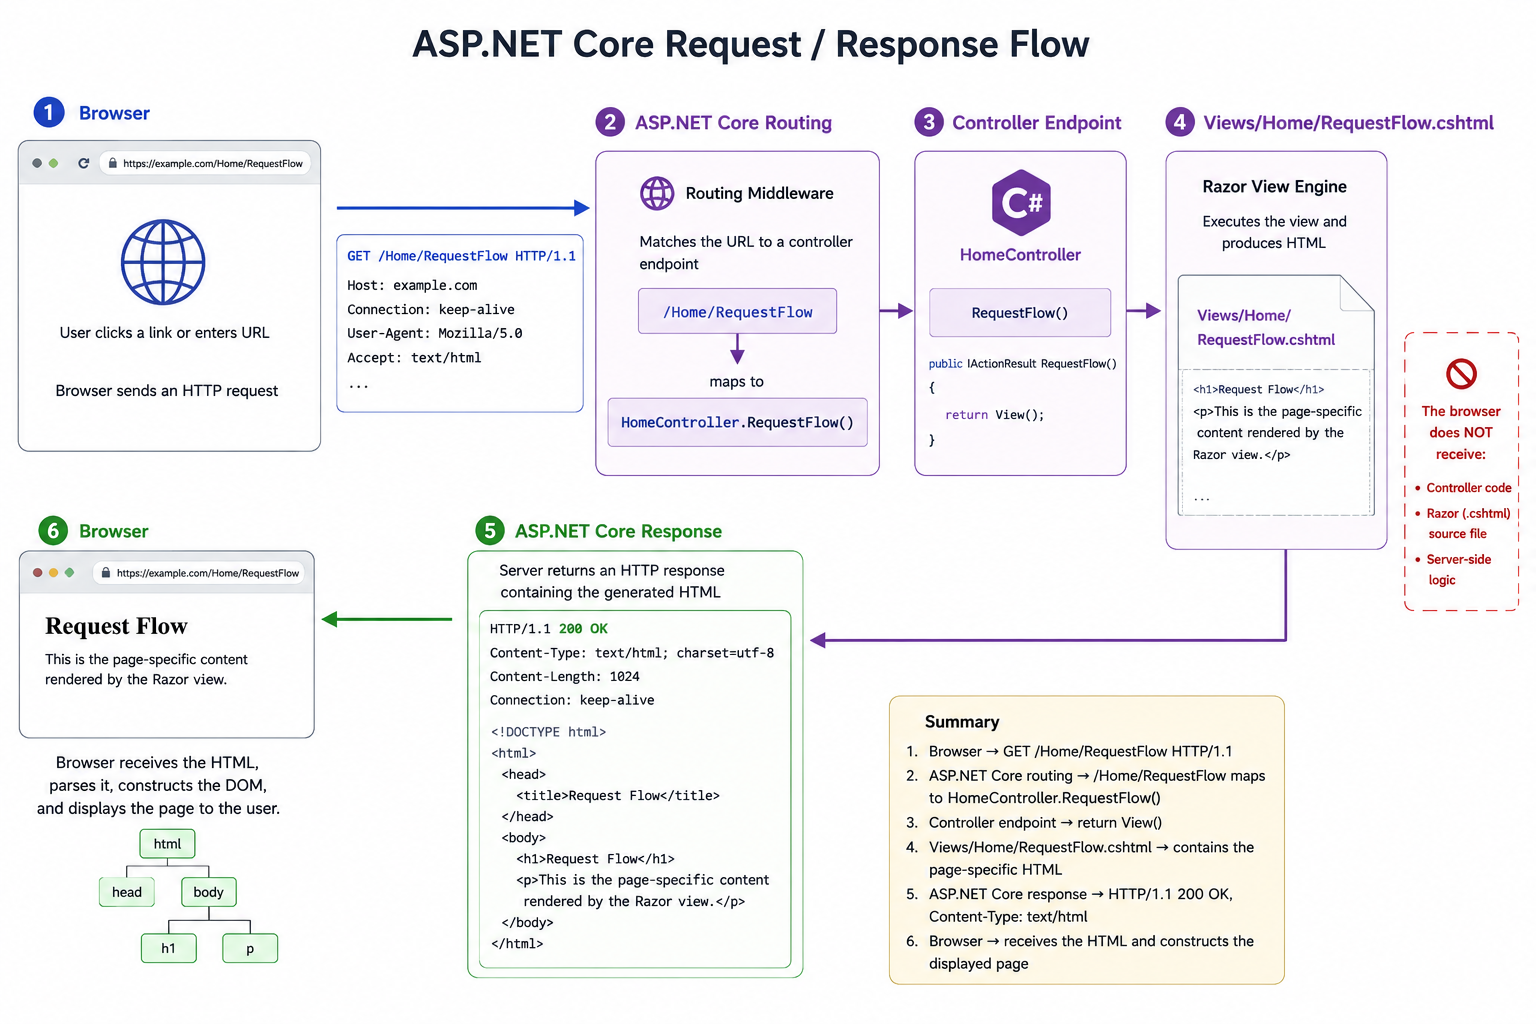Click the RequestFlow() box under HomeController
Image resolution: width=1536 pixels, height=1024 pixels.
(1020, 313)
